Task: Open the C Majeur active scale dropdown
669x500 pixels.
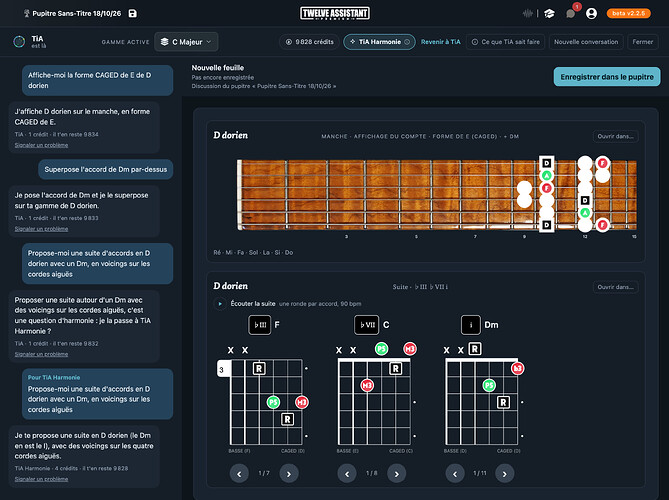Action: (186, 42)
